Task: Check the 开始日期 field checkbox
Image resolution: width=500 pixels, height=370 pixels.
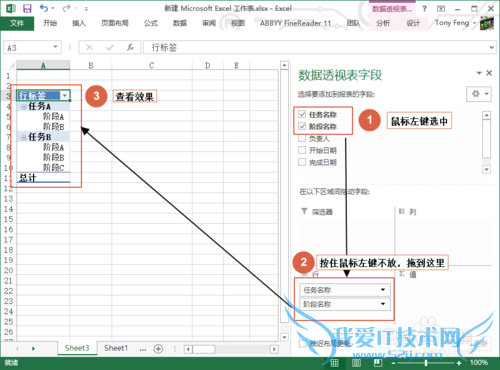Action: click(302, 150)
